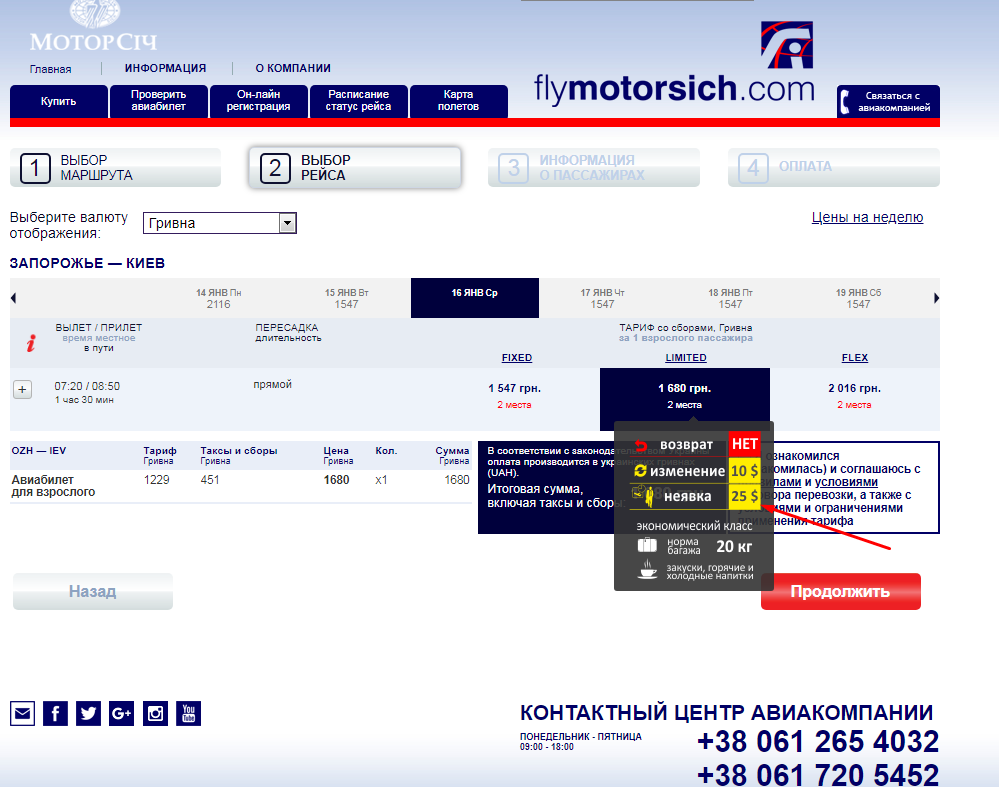Click the Связаться с авиакомпанией button

[x=888, y=101]
